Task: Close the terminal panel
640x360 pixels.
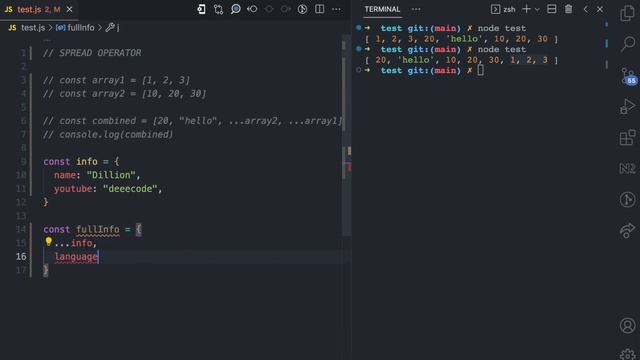Action: click(x=600, y=9)
